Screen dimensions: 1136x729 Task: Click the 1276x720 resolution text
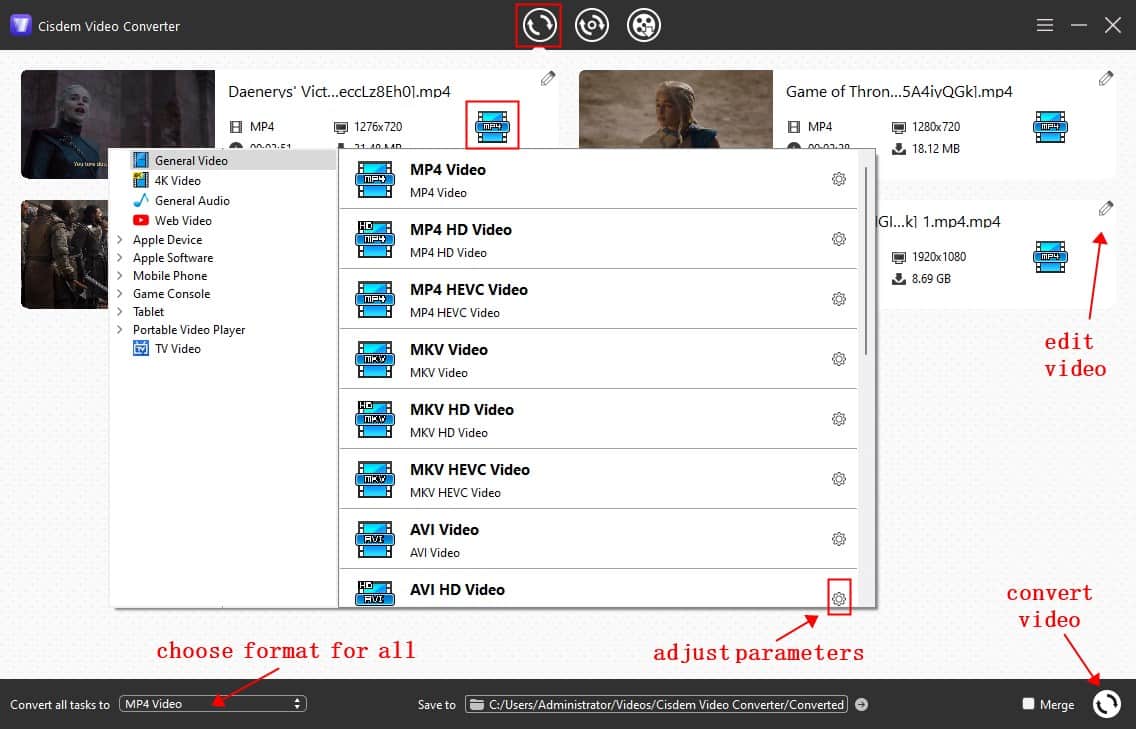pyautogui.click(x=377, y=127)
